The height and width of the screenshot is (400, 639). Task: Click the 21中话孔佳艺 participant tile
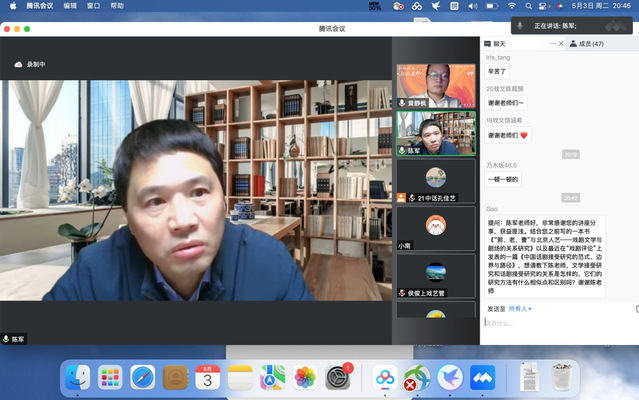click(x=435, y=182)
